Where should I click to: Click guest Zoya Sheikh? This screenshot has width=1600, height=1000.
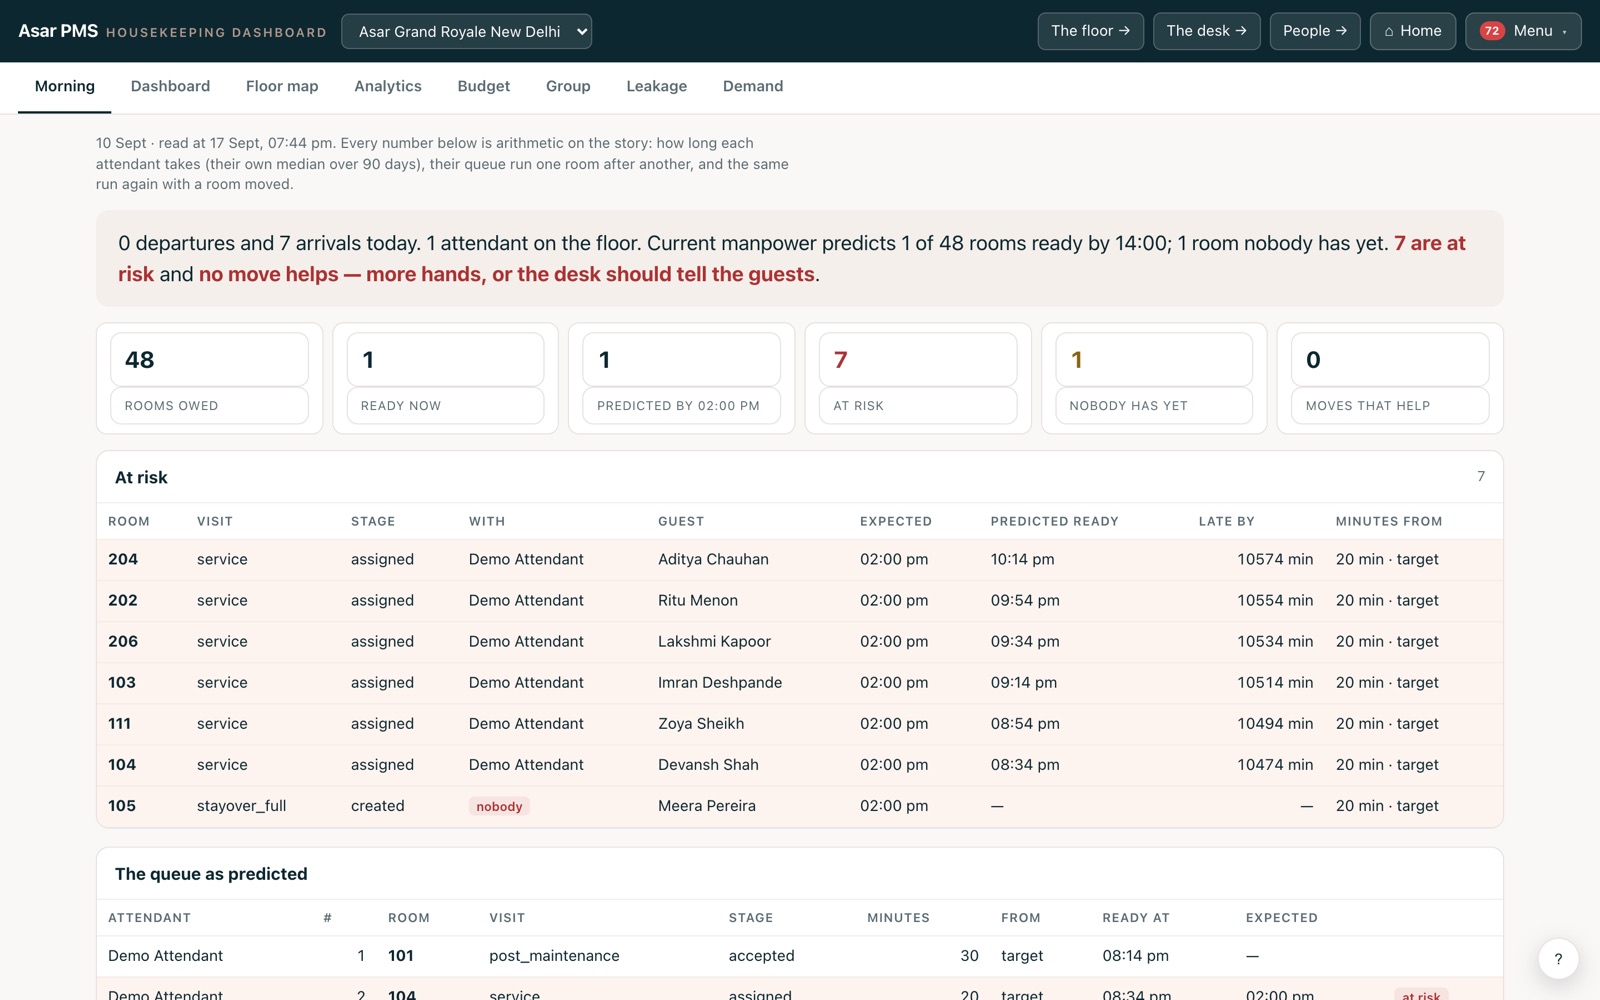pos(701,723)
